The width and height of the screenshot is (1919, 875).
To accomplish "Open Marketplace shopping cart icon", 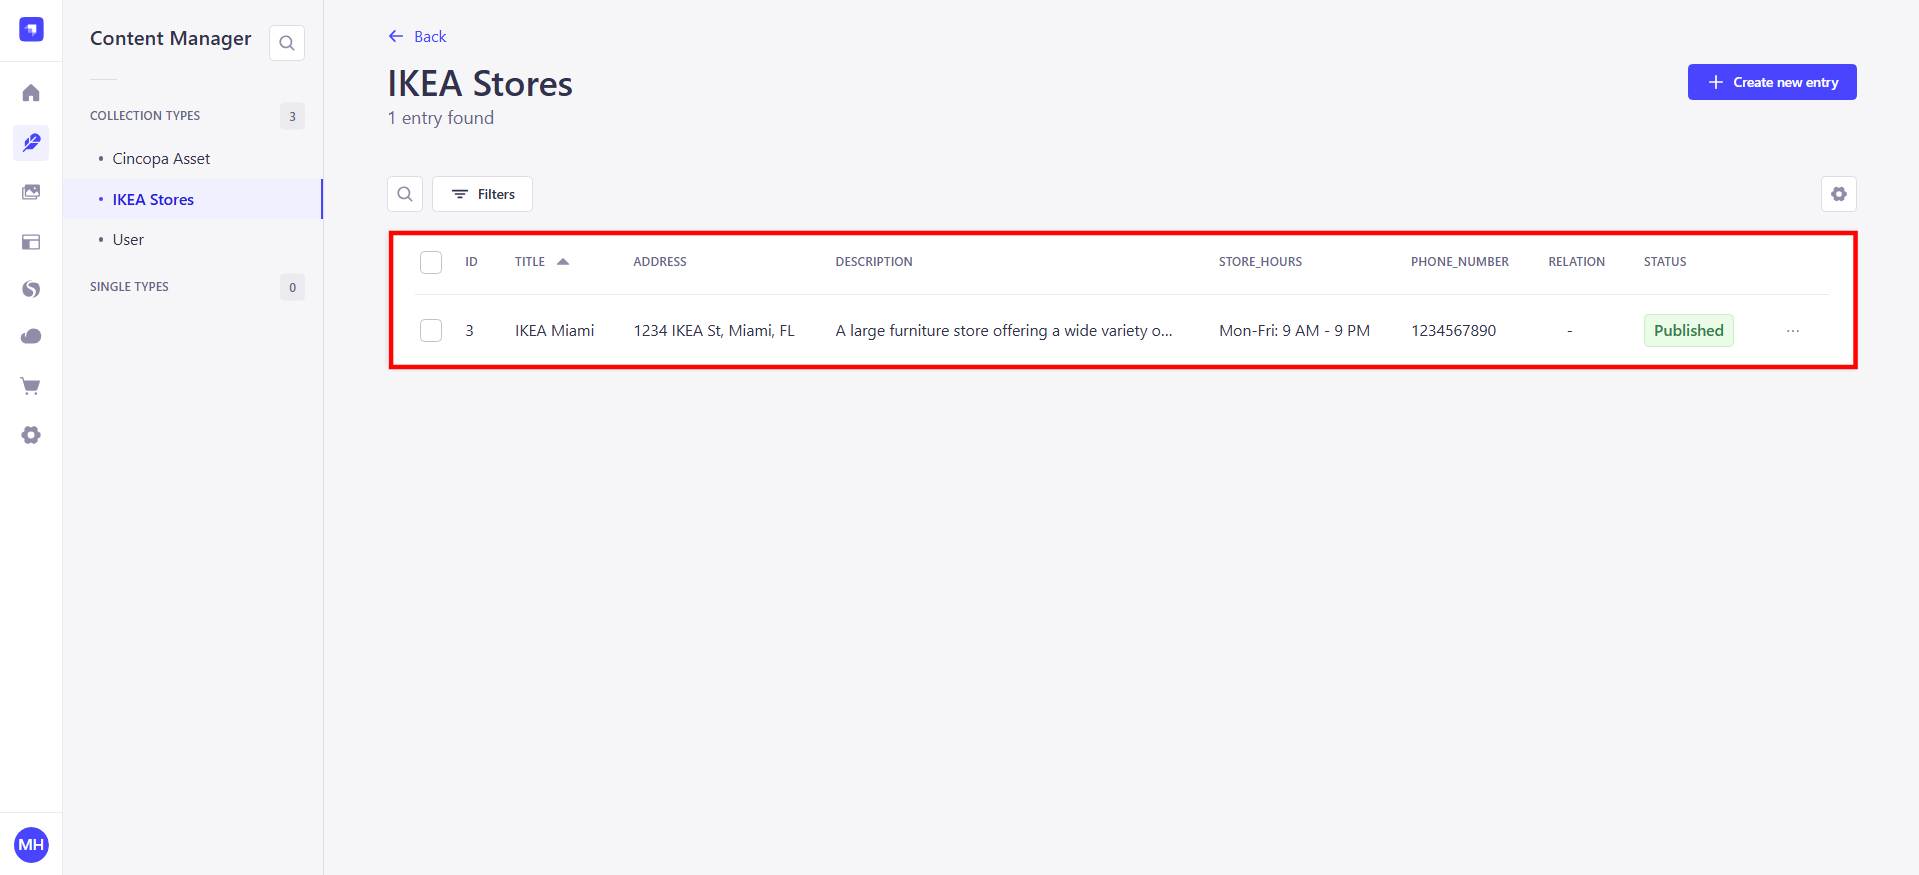I will coord(31,386).
